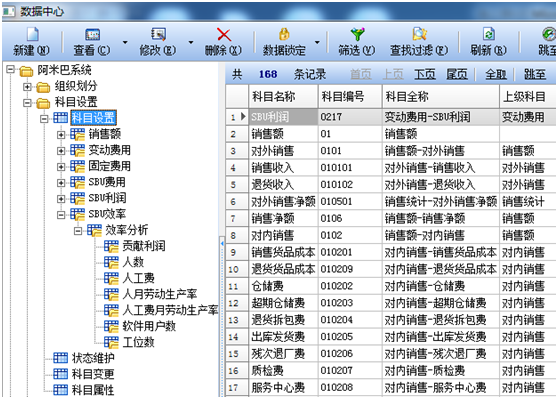
Task: Open dropdown arrow next to 查看
Action: [125, 42]
